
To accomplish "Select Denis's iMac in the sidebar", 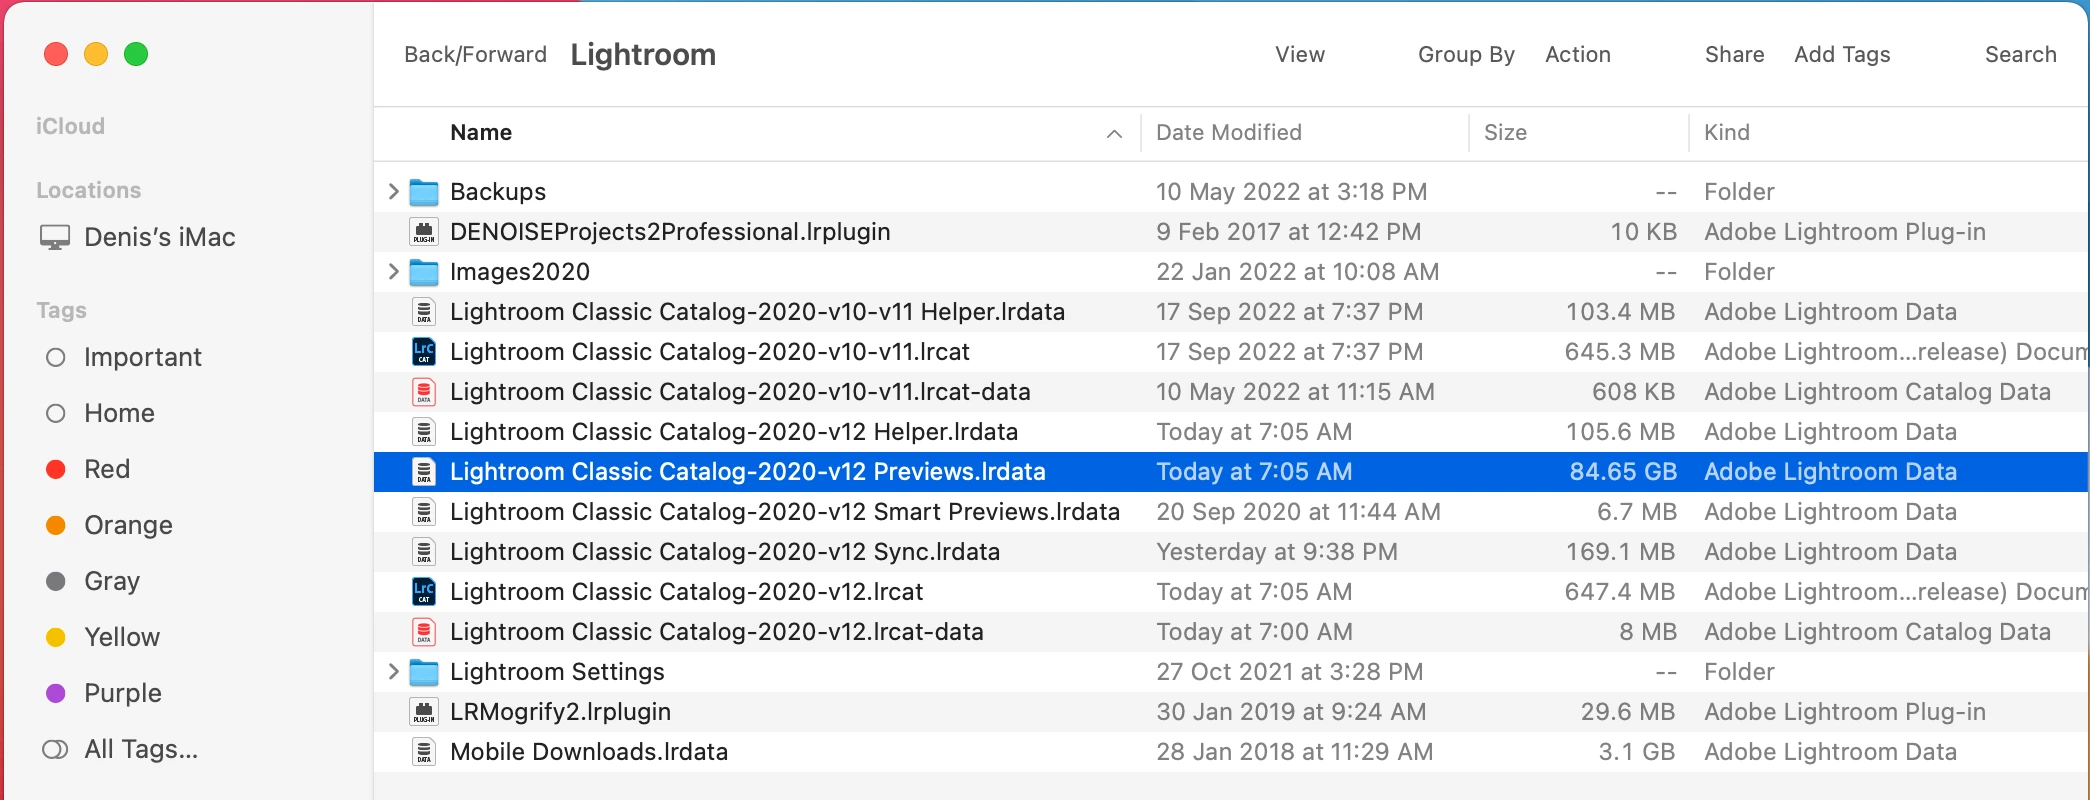I will click(160, 238).
